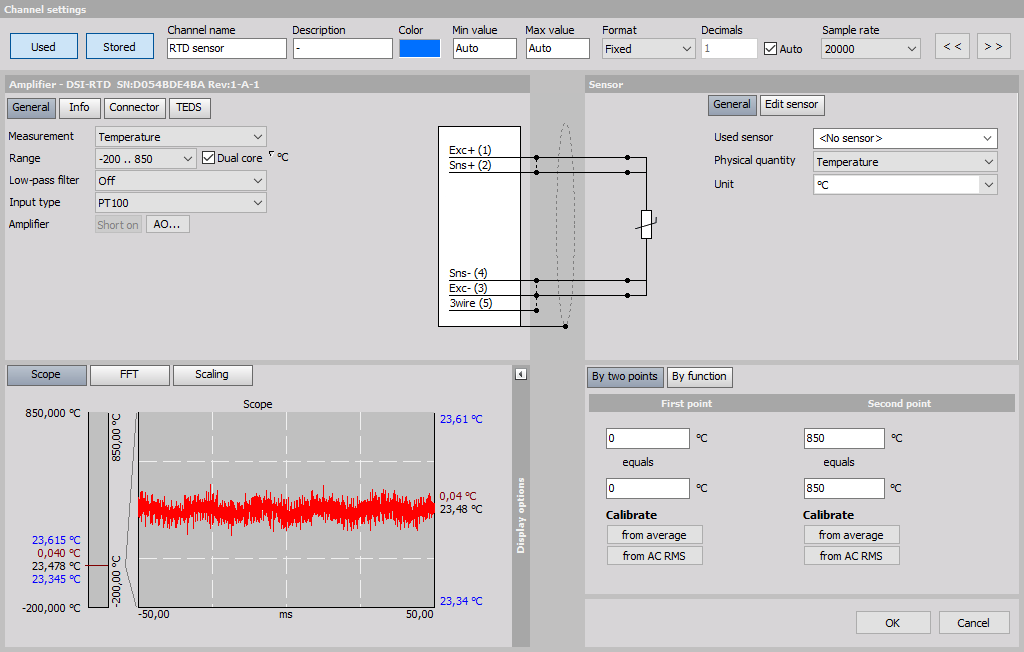Click the Max value field
The width and height of the screenshot is (1024, 652).
click(558, 48)
